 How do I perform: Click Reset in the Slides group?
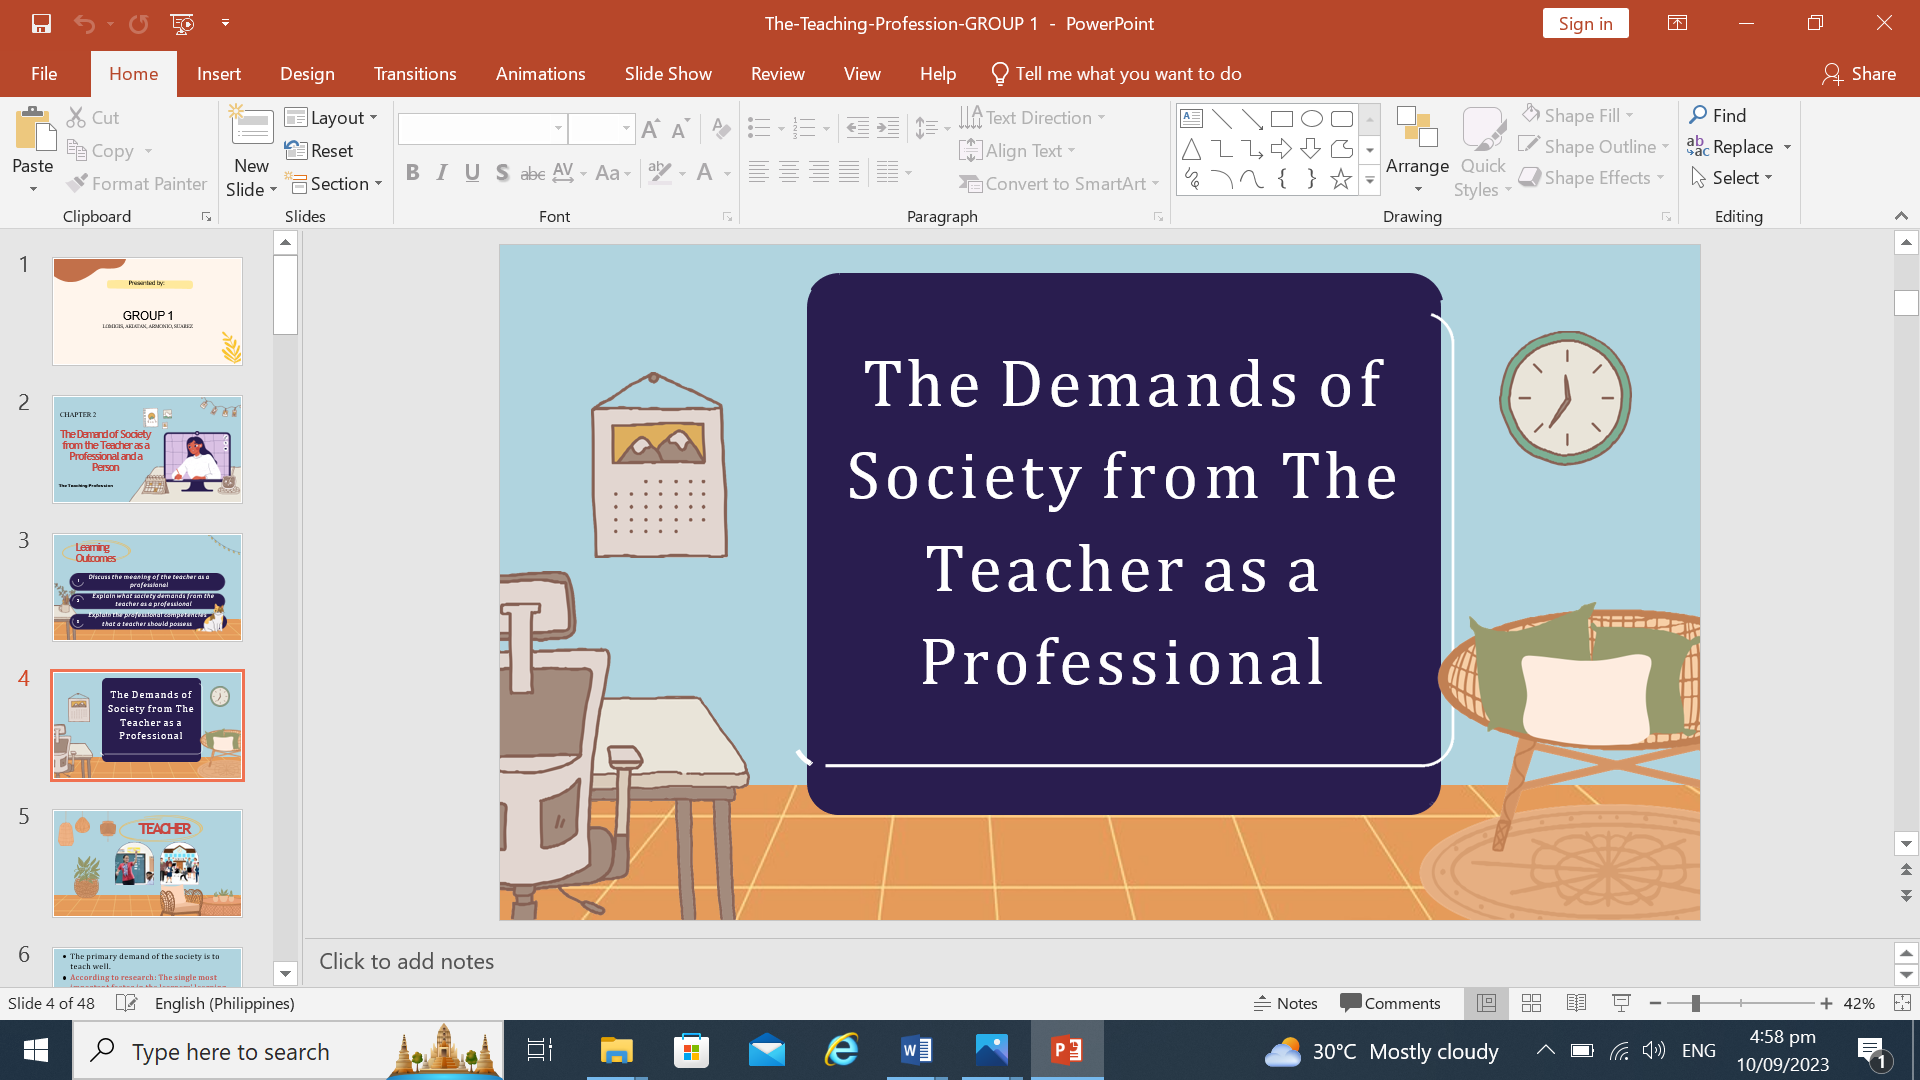pyautogui.click(x=319, y=150)
